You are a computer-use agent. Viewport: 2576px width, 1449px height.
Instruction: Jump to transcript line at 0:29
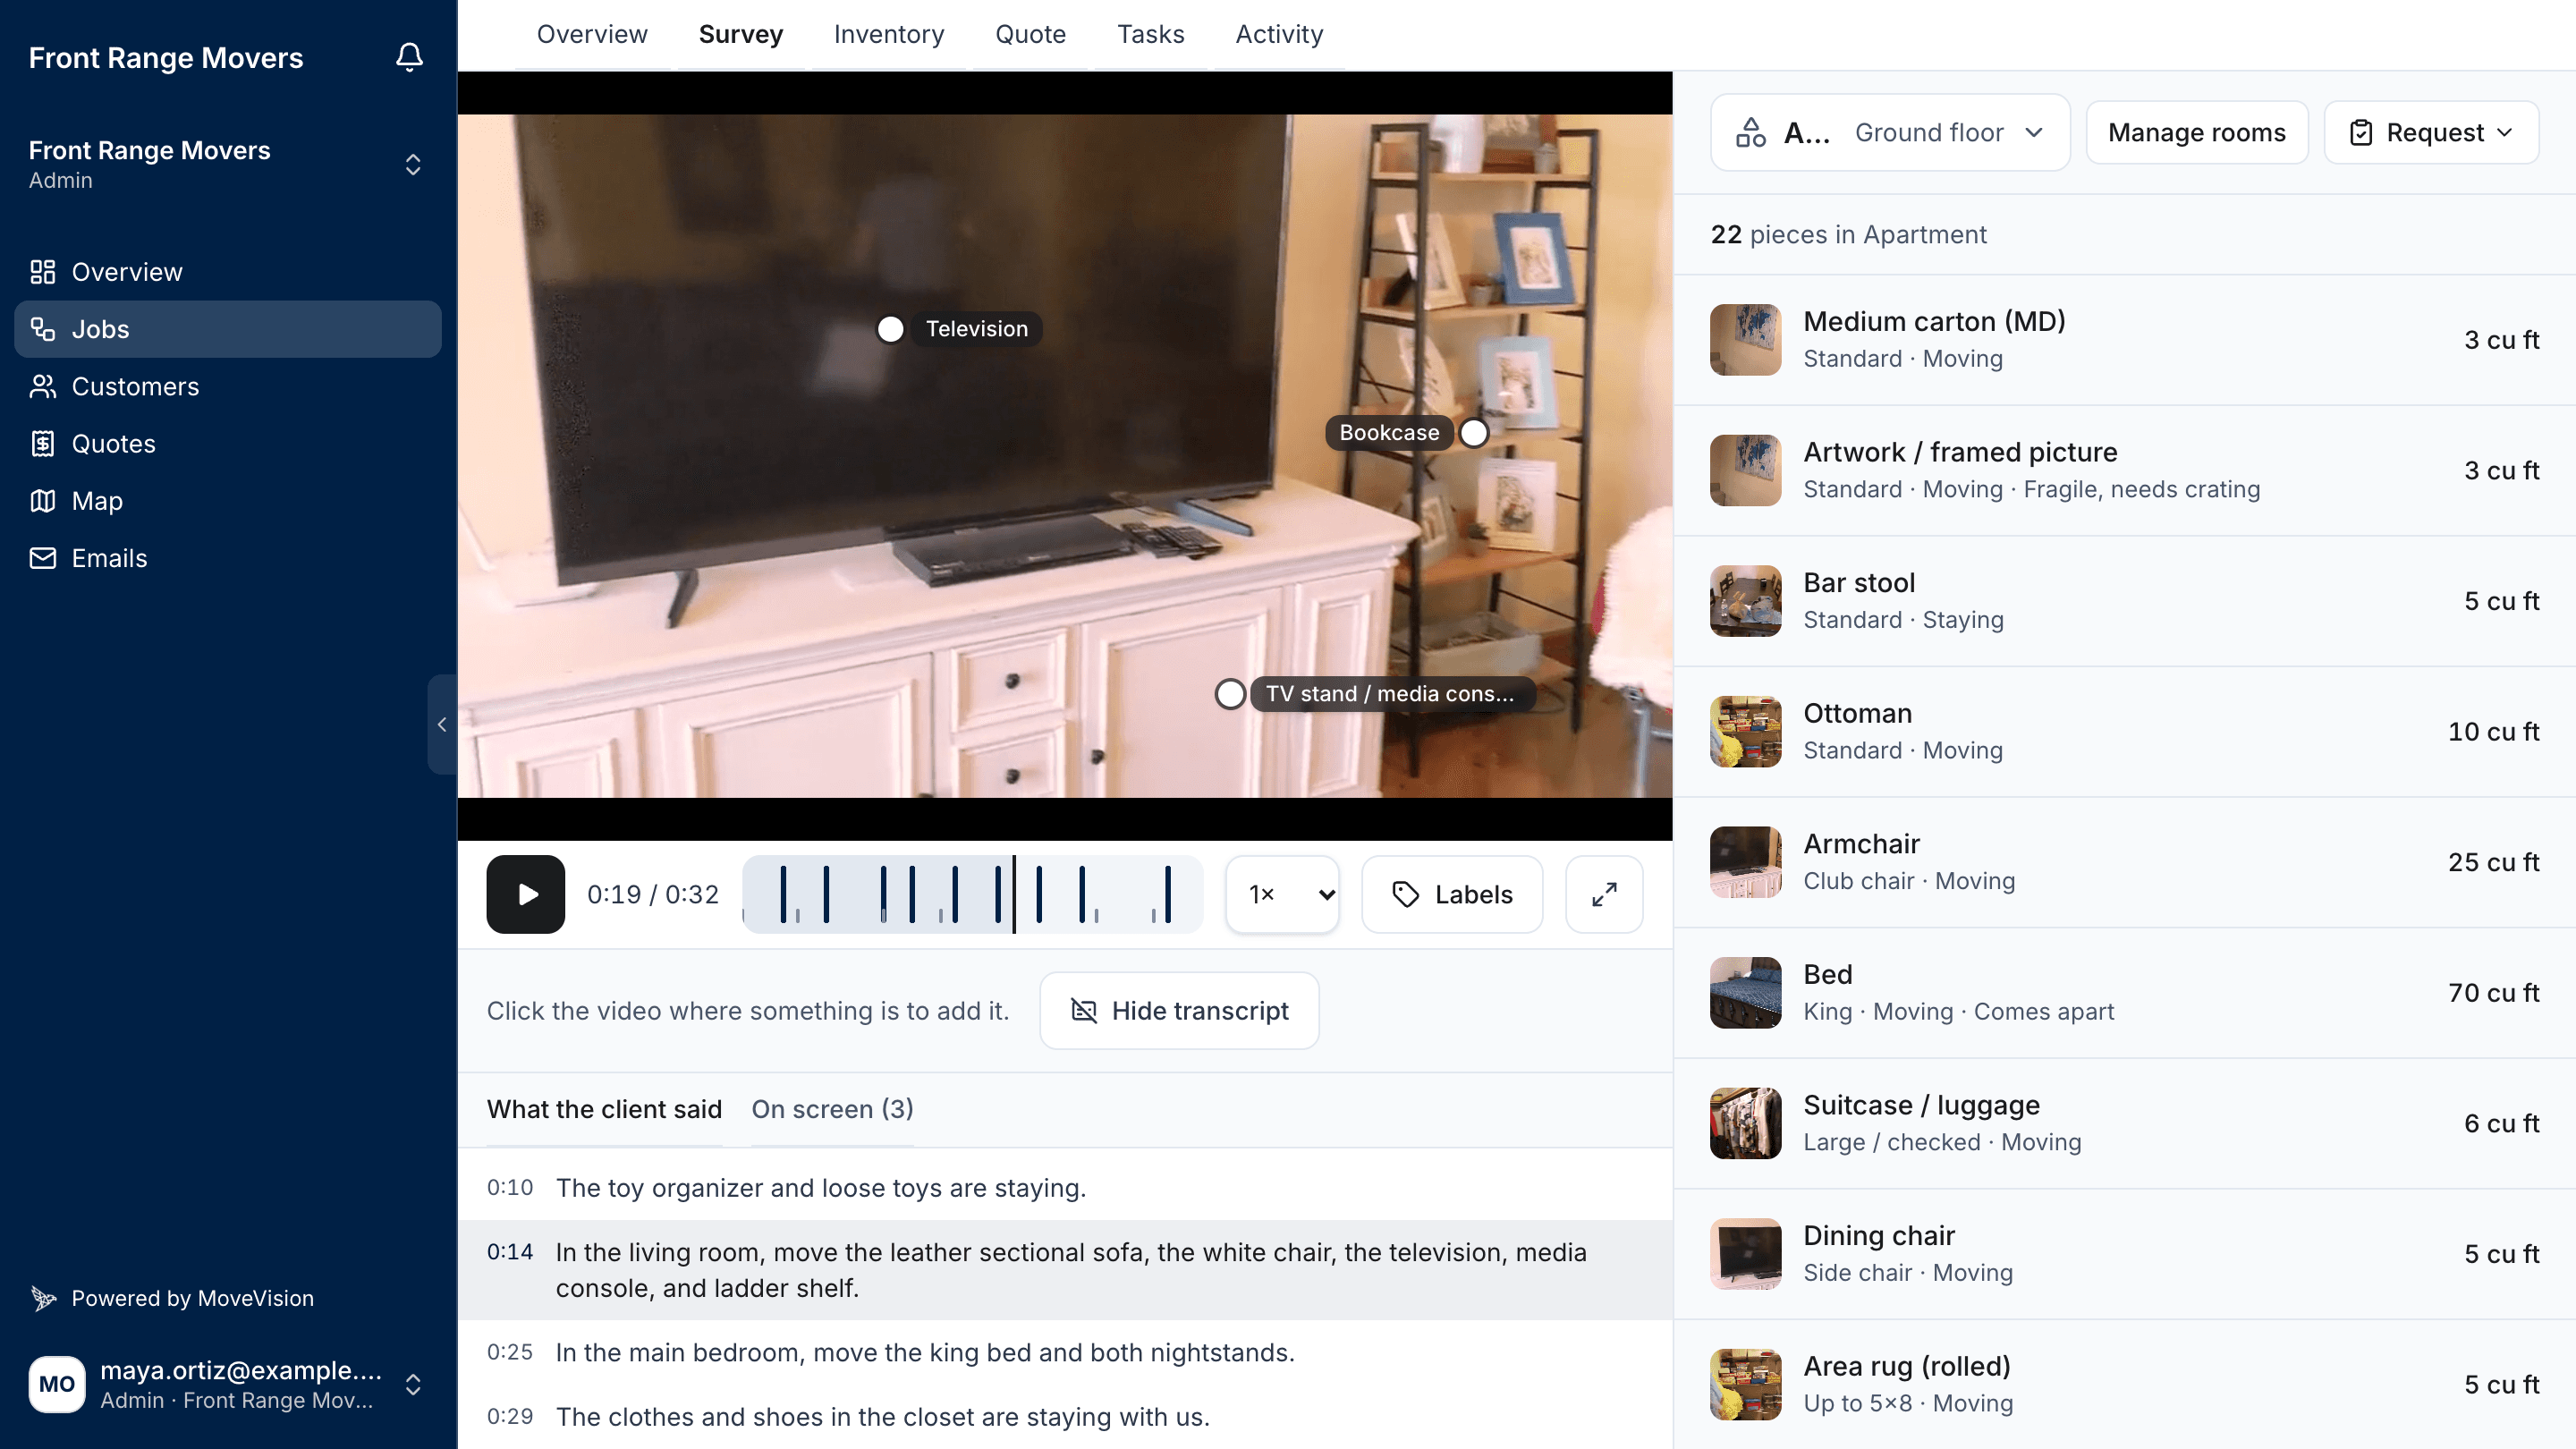[1065, 1416]
